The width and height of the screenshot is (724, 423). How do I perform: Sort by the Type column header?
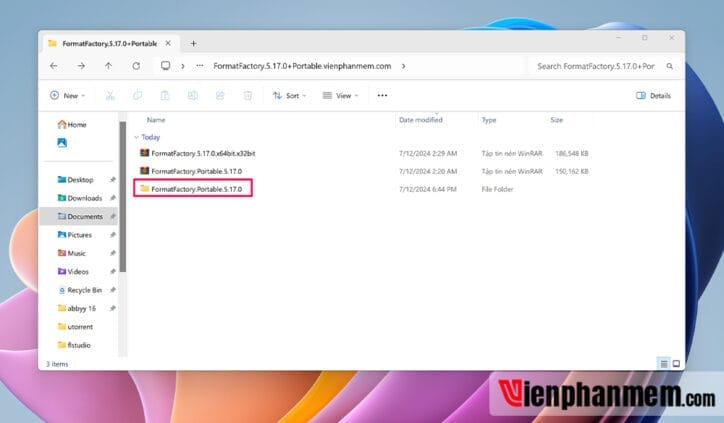(489, 120)
